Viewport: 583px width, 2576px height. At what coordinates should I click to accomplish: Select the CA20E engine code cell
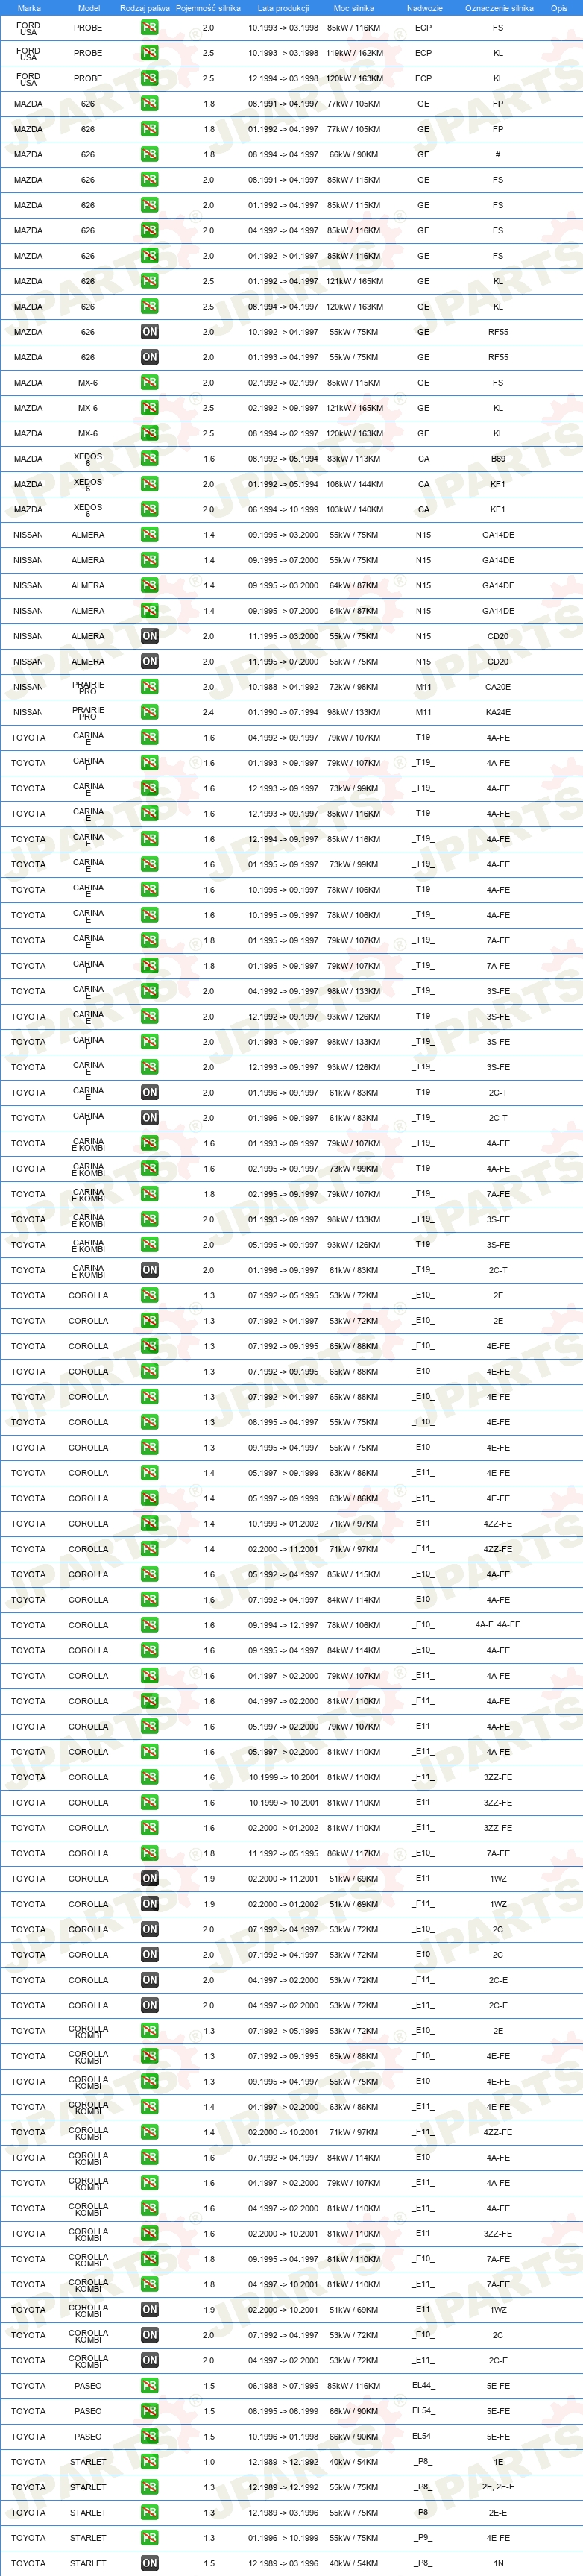[x=498, y=687]
